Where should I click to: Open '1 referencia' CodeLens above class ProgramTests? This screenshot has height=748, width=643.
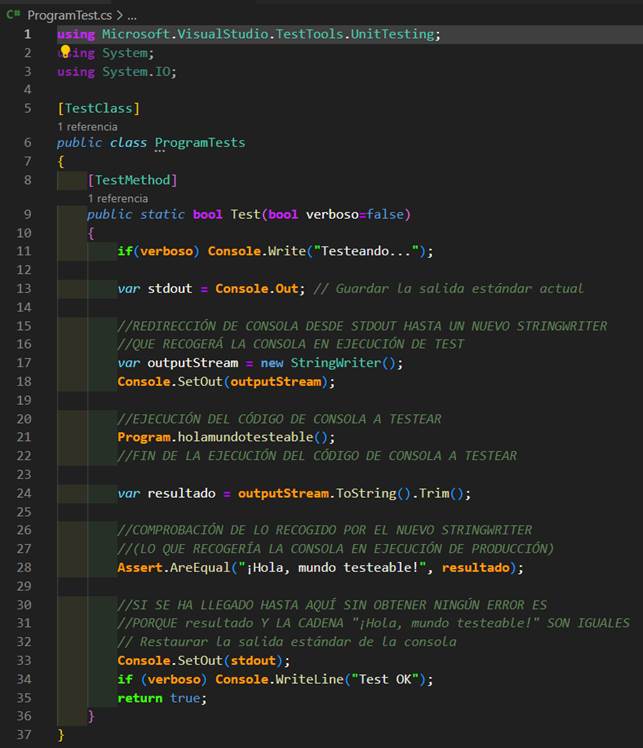click(87, 126)
